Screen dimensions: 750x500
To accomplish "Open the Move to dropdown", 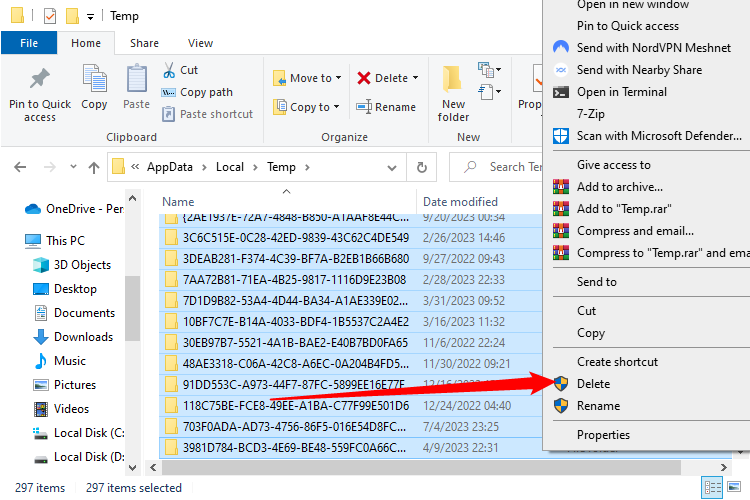I will tap(338, 78).
